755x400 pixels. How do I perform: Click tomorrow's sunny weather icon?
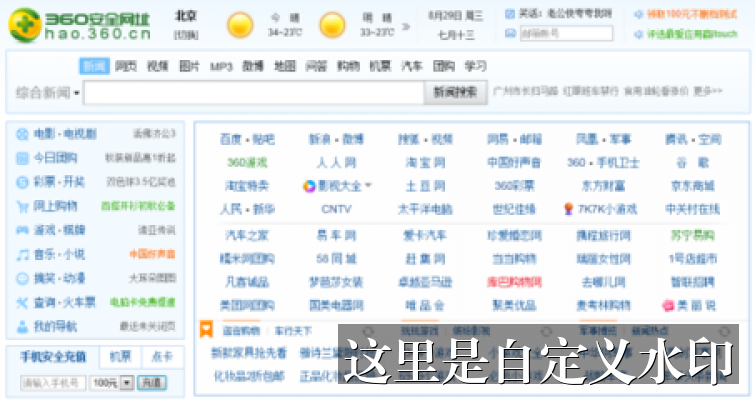(332, 26)
